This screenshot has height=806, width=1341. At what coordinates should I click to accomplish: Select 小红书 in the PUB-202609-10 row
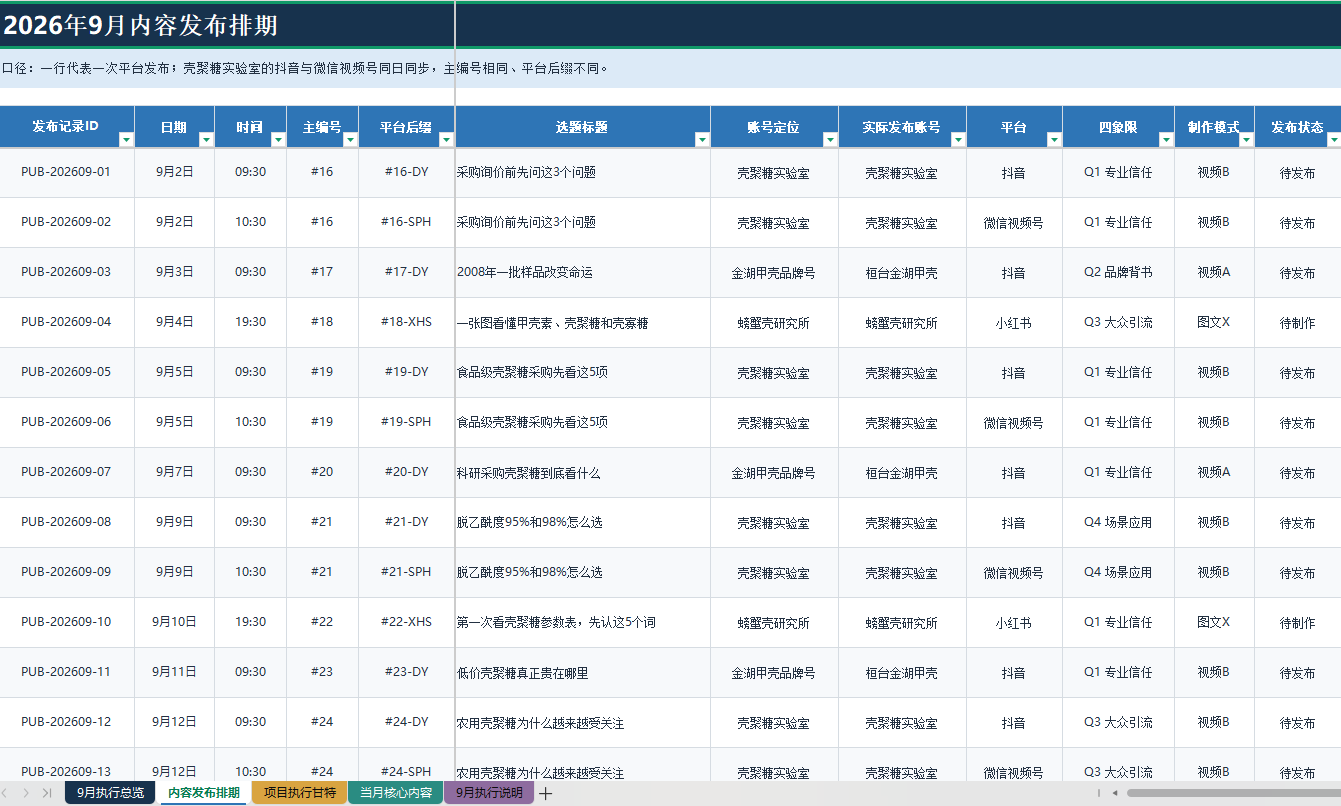tap(1014, 623)
